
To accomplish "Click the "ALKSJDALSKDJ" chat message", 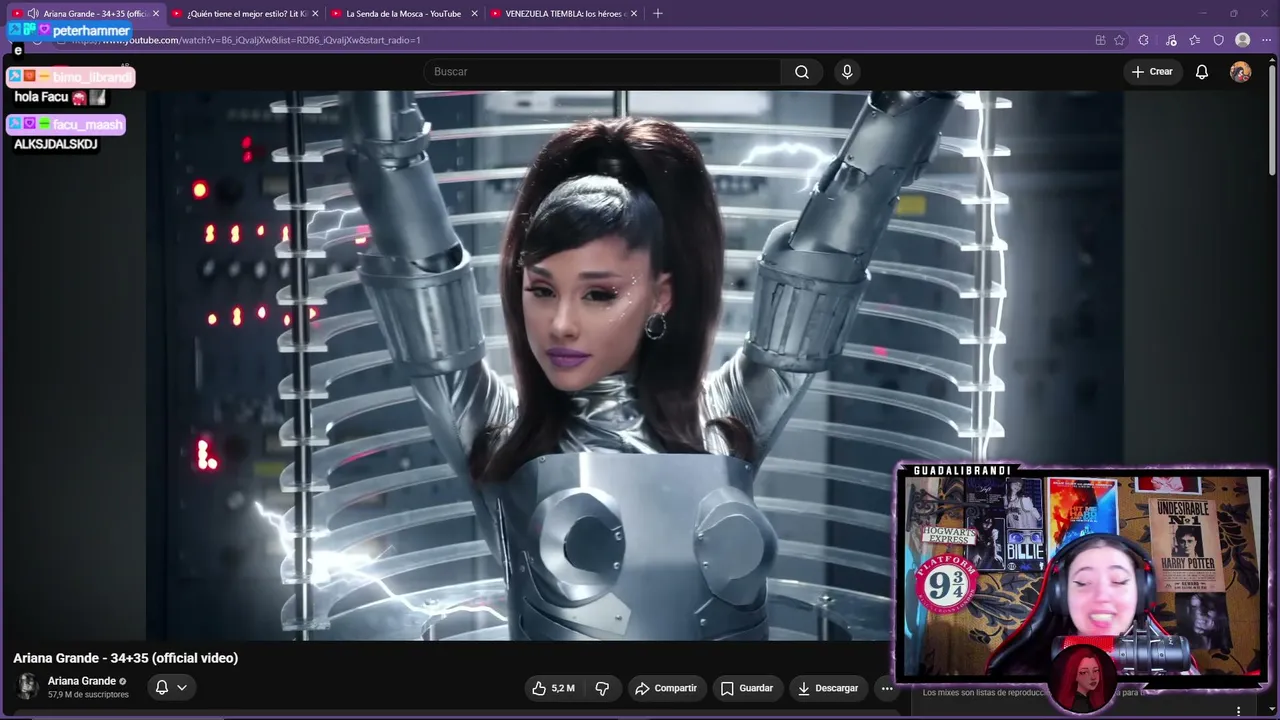I will point(56,144).
